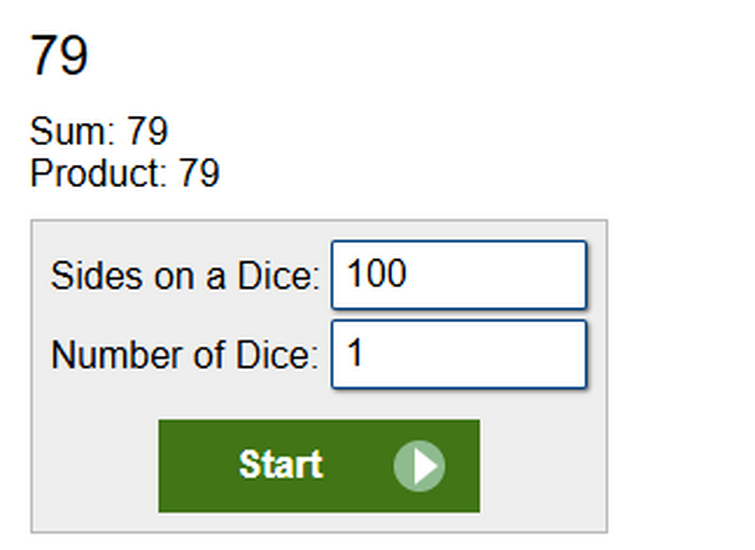Click empty space inside sides input box
Viewport: 755px width, 550px height.
(496, 275)
